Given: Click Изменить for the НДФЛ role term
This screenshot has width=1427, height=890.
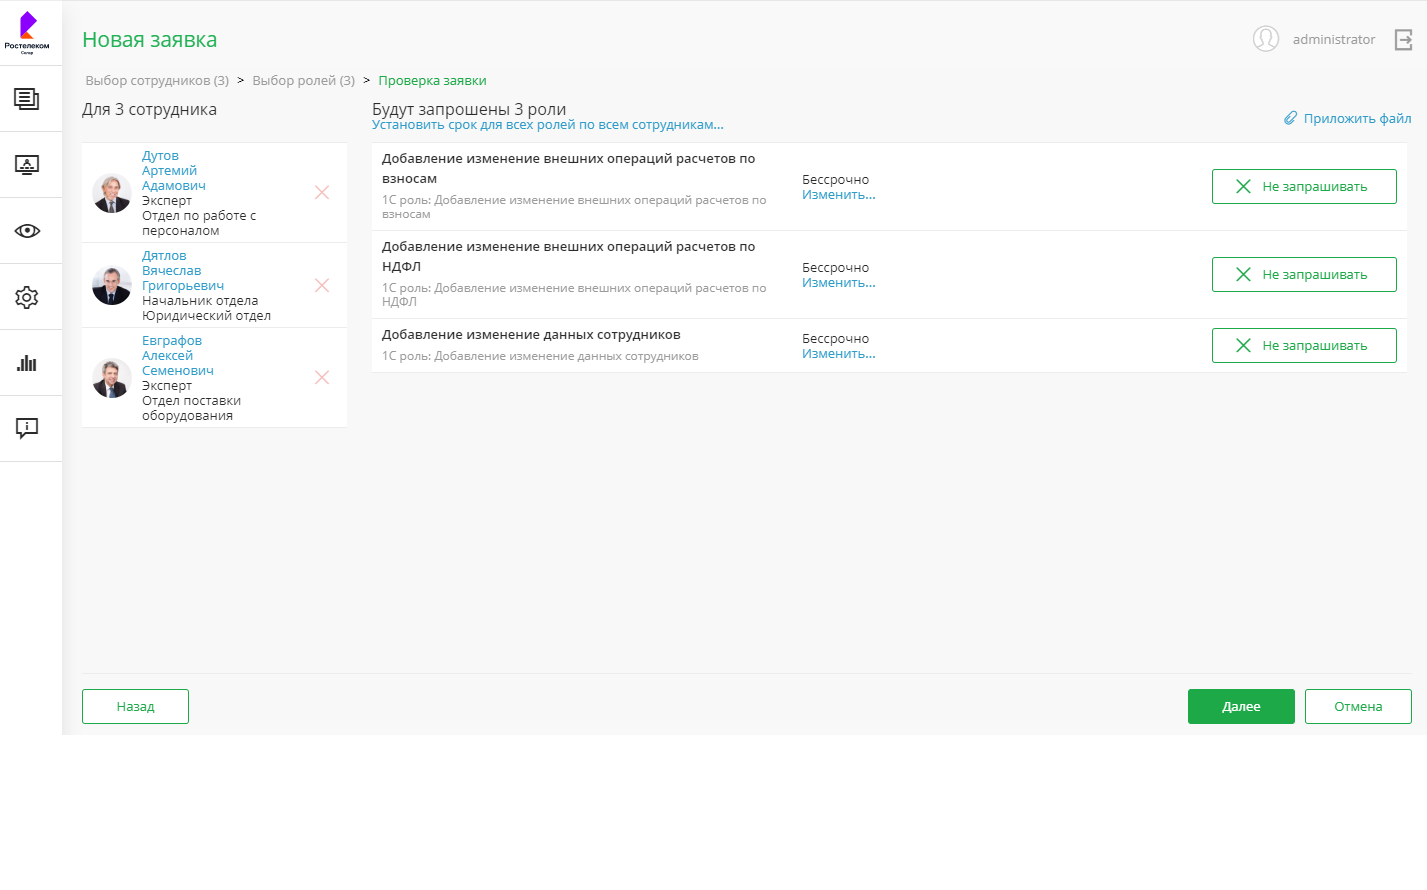Looking at the screenshot, I should tap(838, 283).
